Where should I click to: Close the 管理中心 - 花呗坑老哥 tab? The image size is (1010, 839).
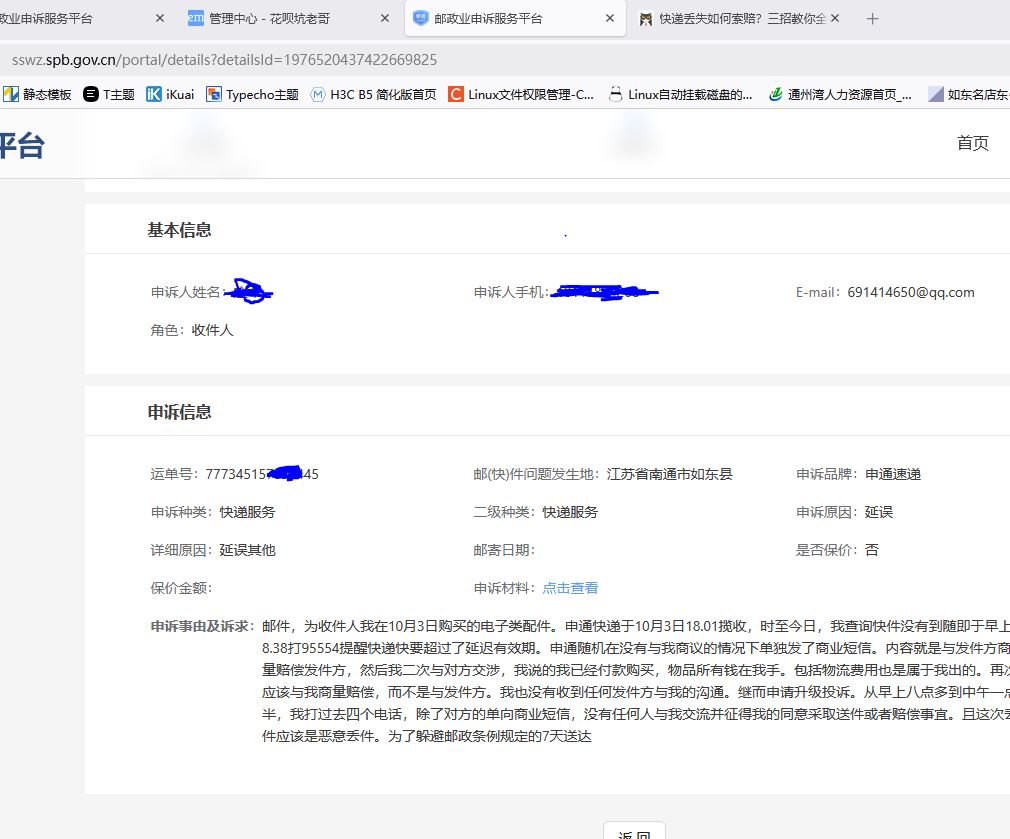tap(385, 18)
